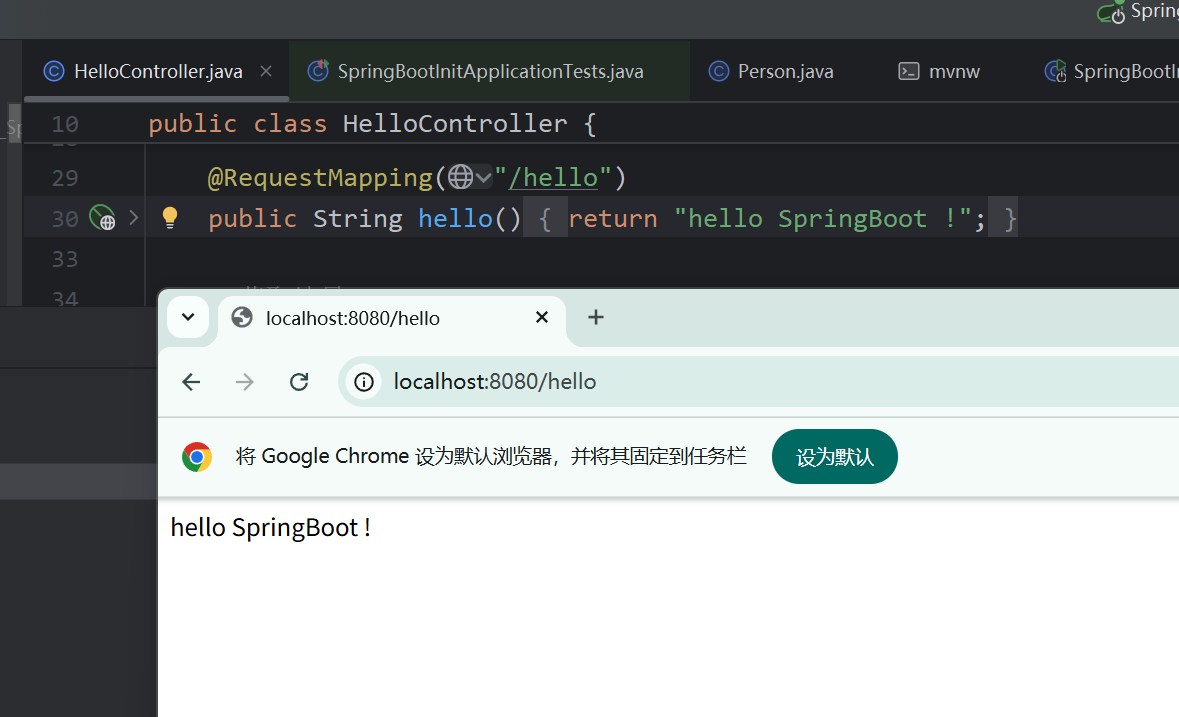Go back in Chrome

(191, 382)
